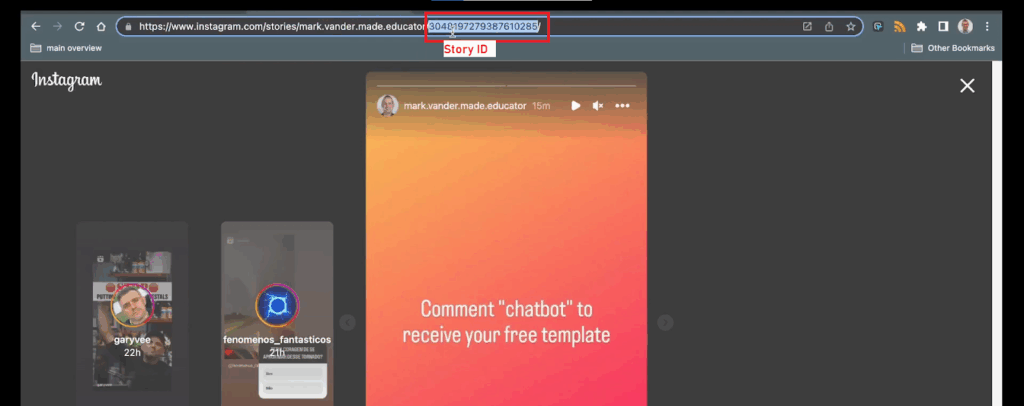Image resolution: width=1024 pixels, height=406 pixels.
Task: Play the Instagram story
Action: pos(576,106)
